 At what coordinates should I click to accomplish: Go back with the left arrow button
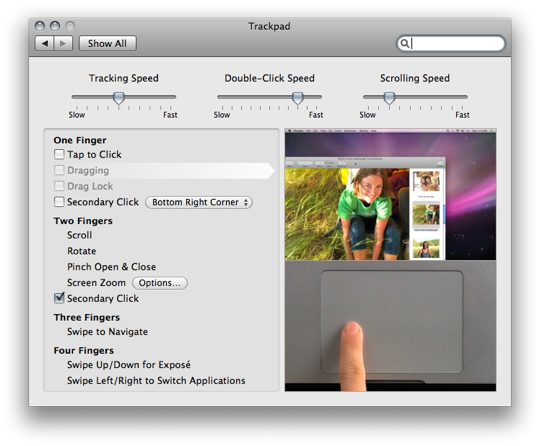tap(44, 43)
